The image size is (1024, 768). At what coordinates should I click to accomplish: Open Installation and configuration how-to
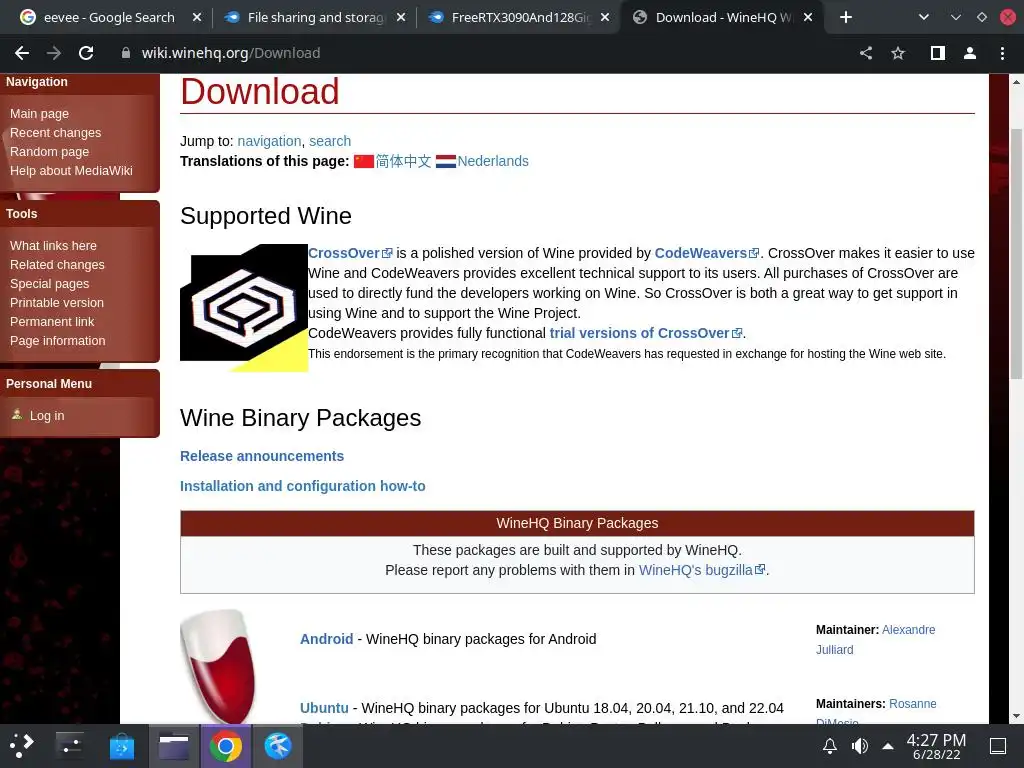[302, 486]
